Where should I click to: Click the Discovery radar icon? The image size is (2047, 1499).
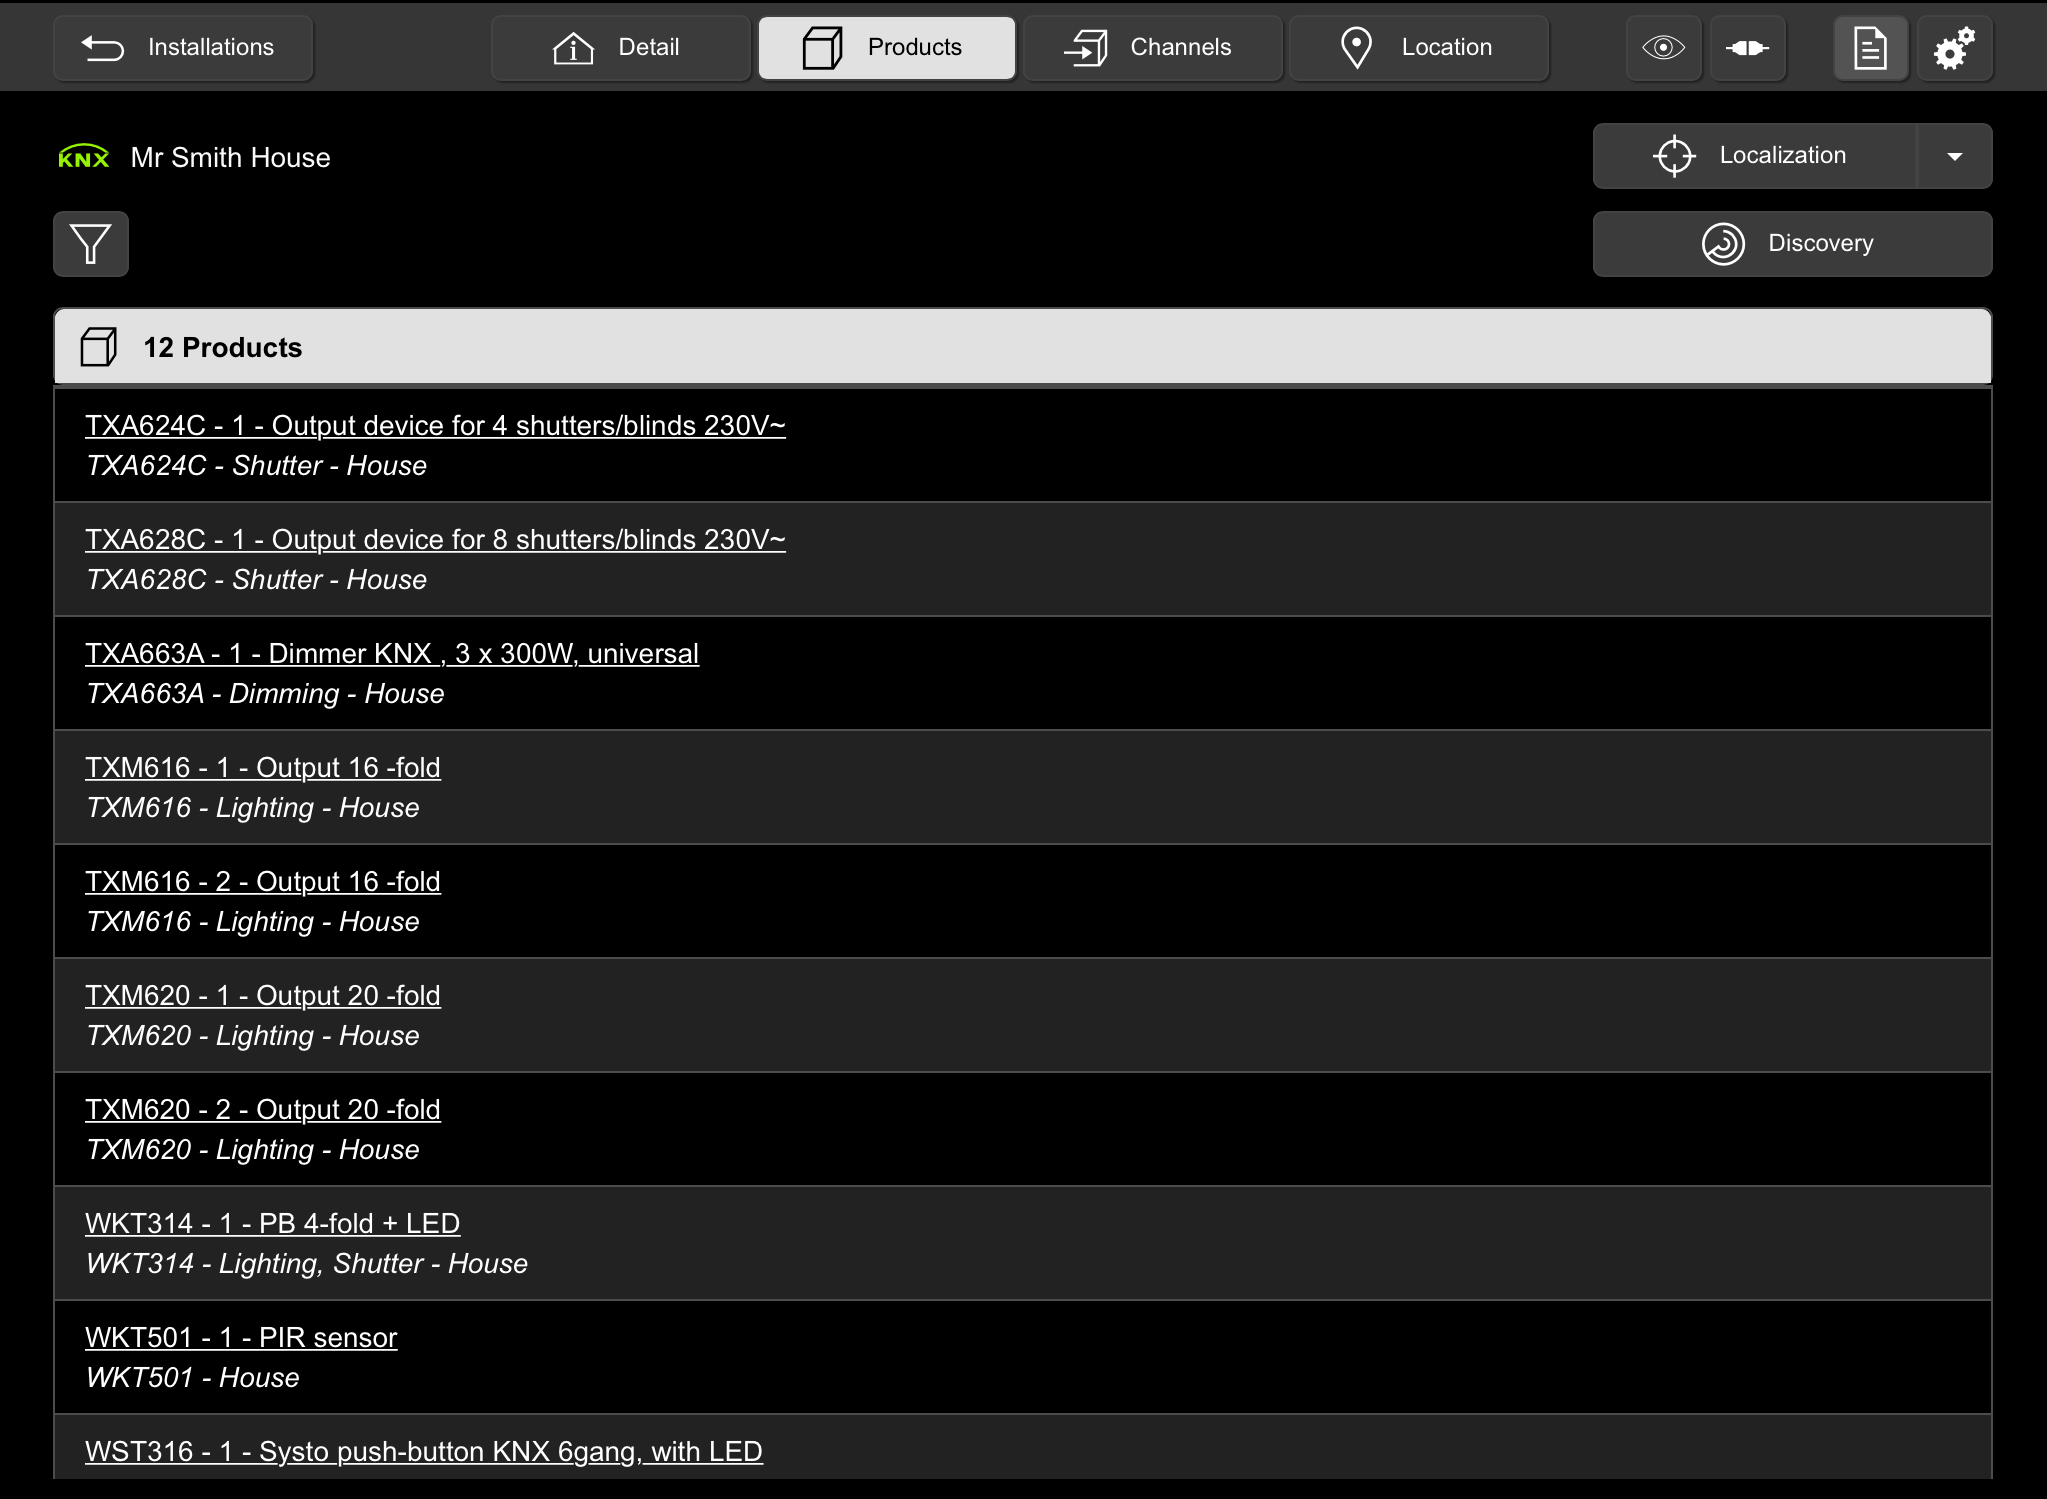click(x=1723, y=243)
